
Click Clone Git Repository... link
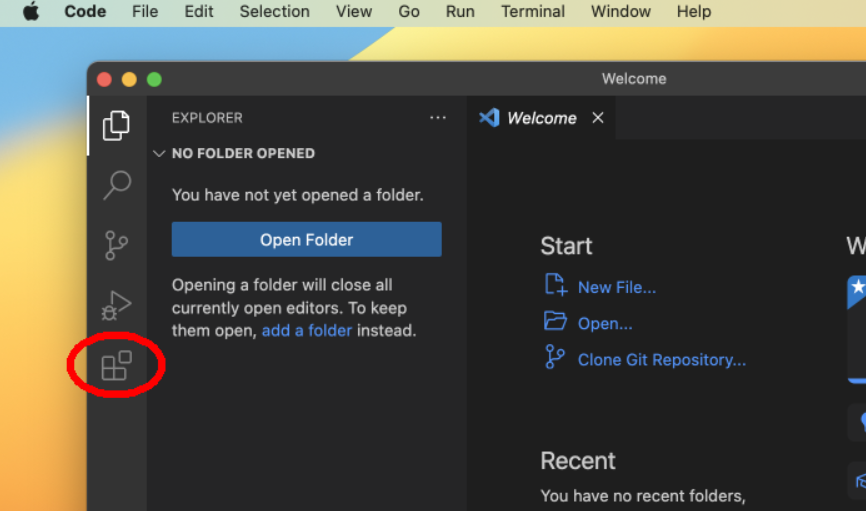coord(661,360)
